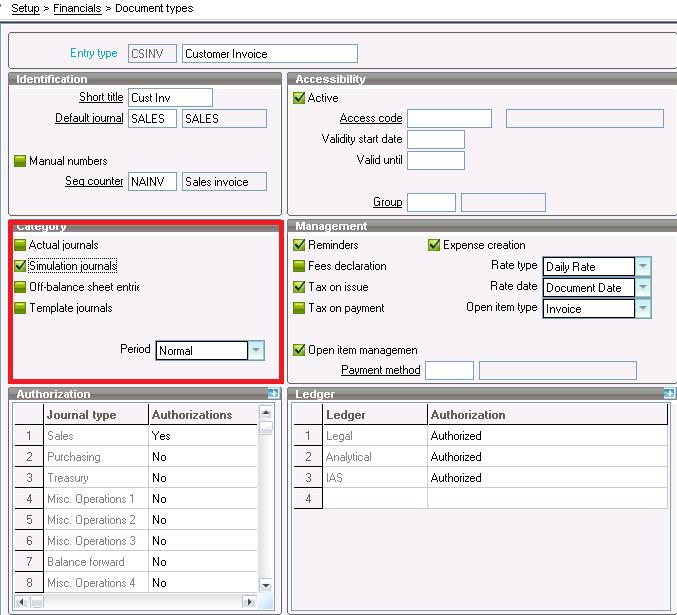Click the Seq counter label link
The image size is (677, 615).
tap(94, 181)
